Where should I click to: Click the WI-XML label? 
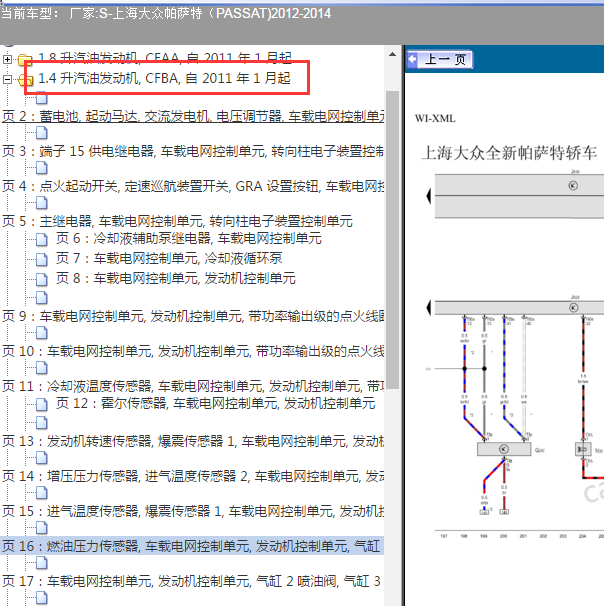[x=435, y=118]
